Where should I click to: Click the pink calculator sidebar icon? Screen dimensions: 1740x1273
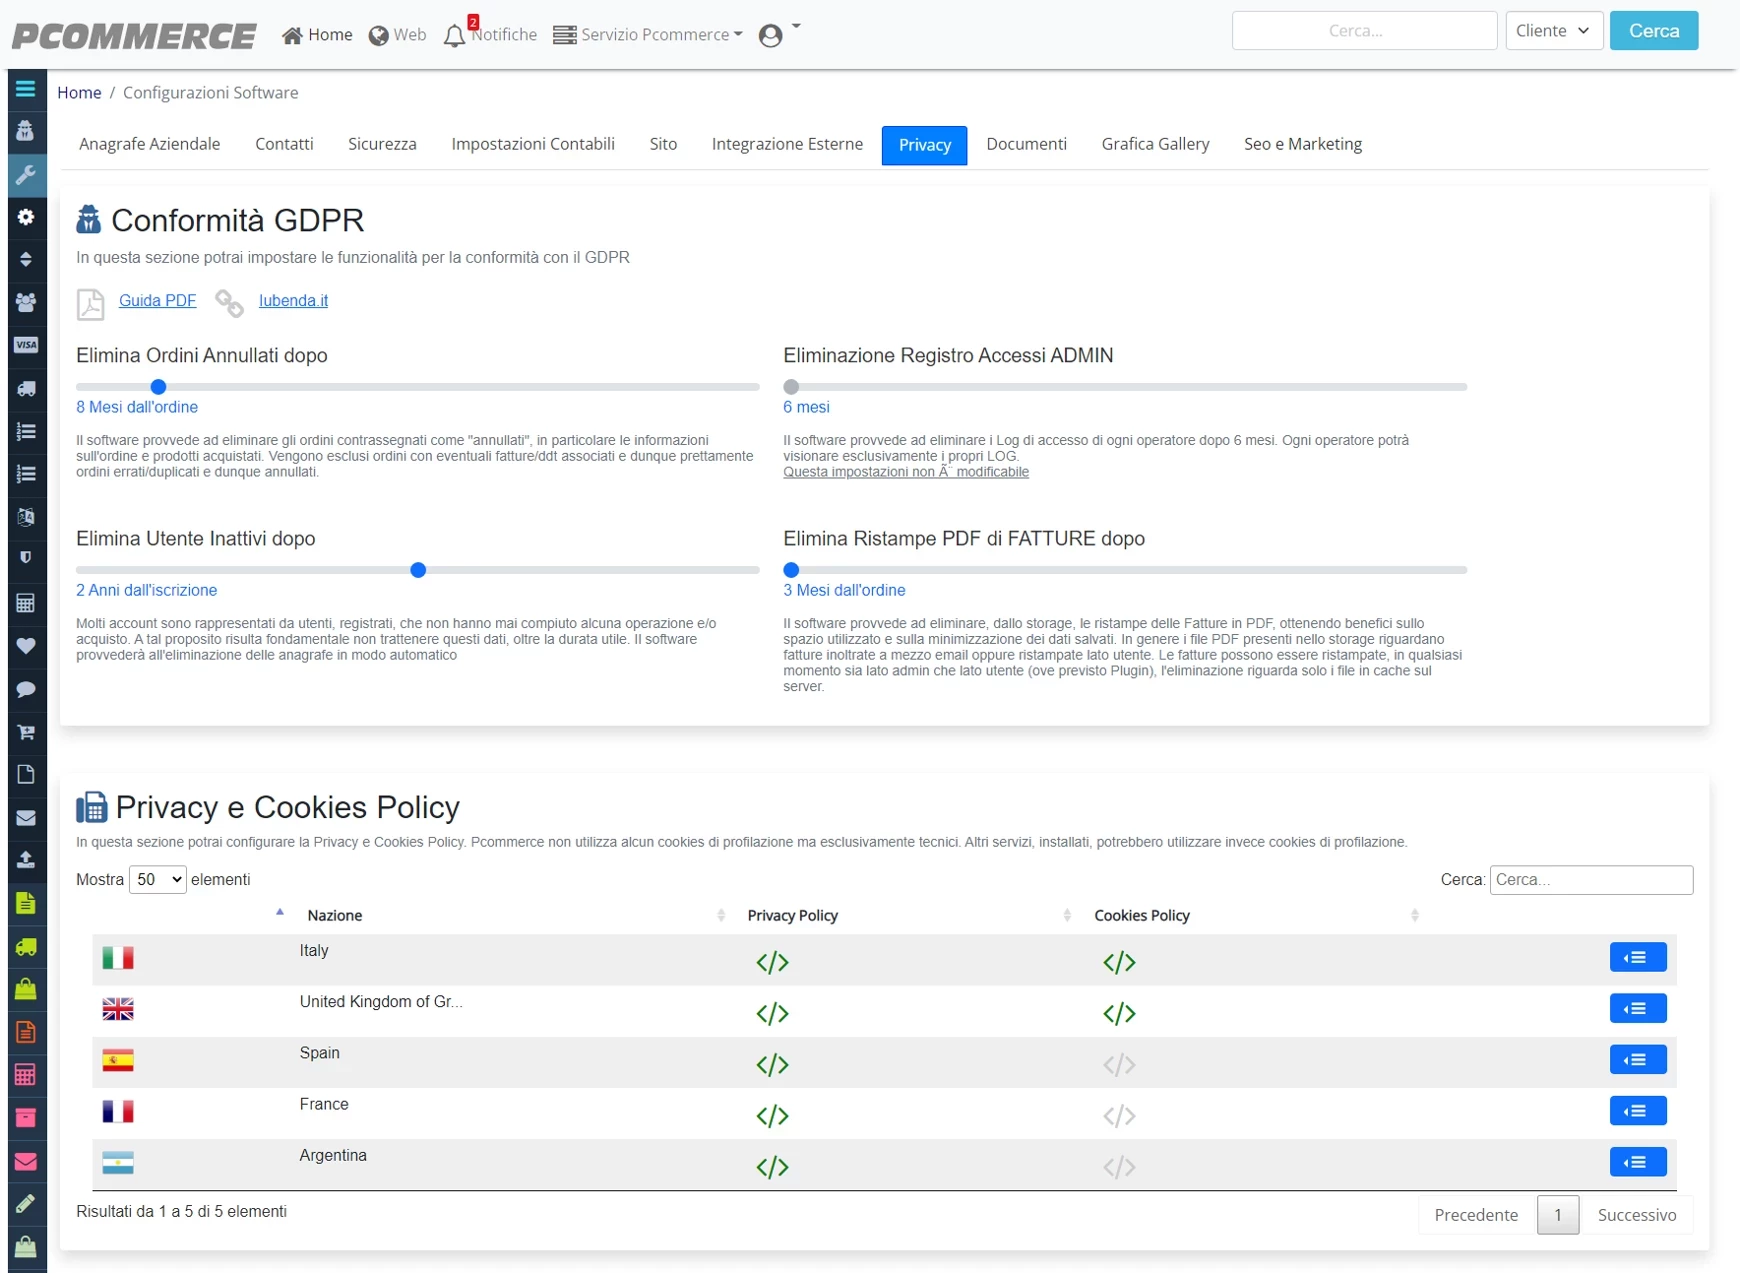26,1075
